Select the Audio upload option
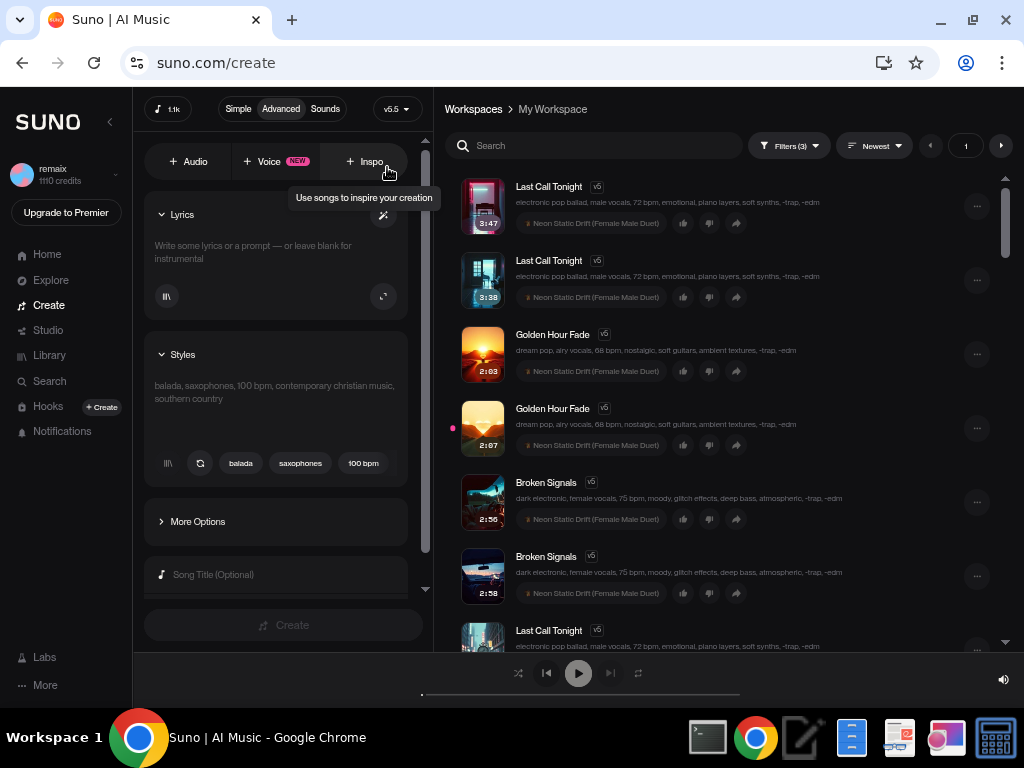The width and height of the screenshot is (1024, 768). [x=188, y=161]
